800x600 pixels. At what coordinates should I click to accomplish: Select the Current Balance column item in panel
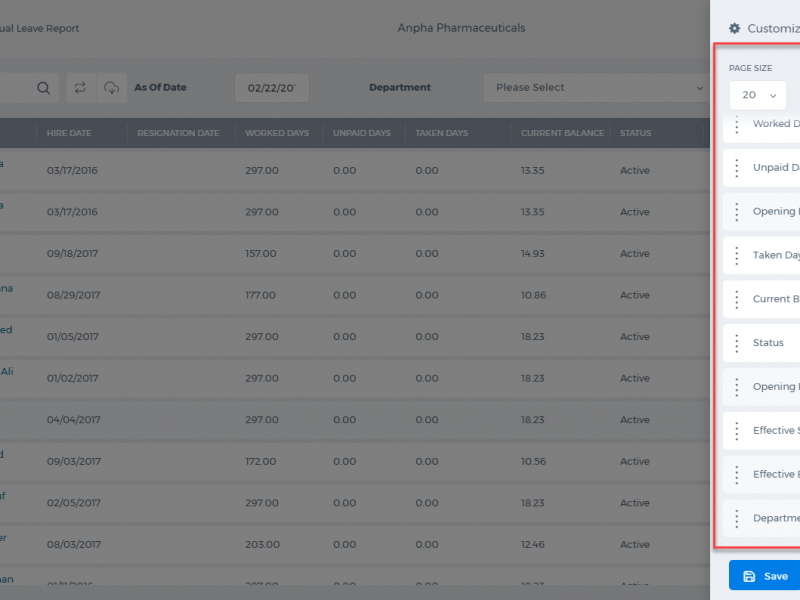click(x=762, y=299)
